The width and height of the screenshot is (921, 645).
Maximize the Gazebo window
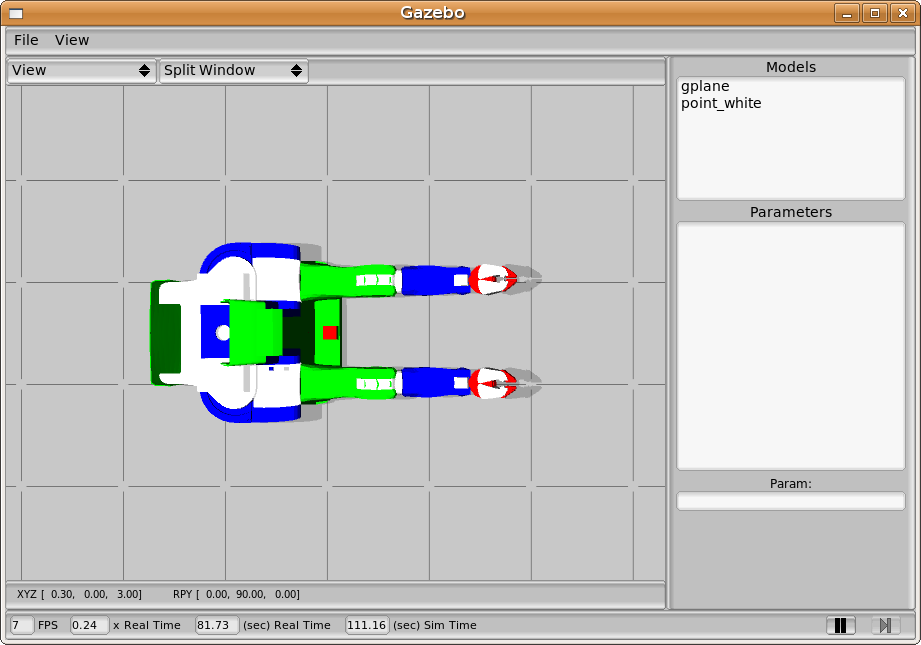click(874, 13)
